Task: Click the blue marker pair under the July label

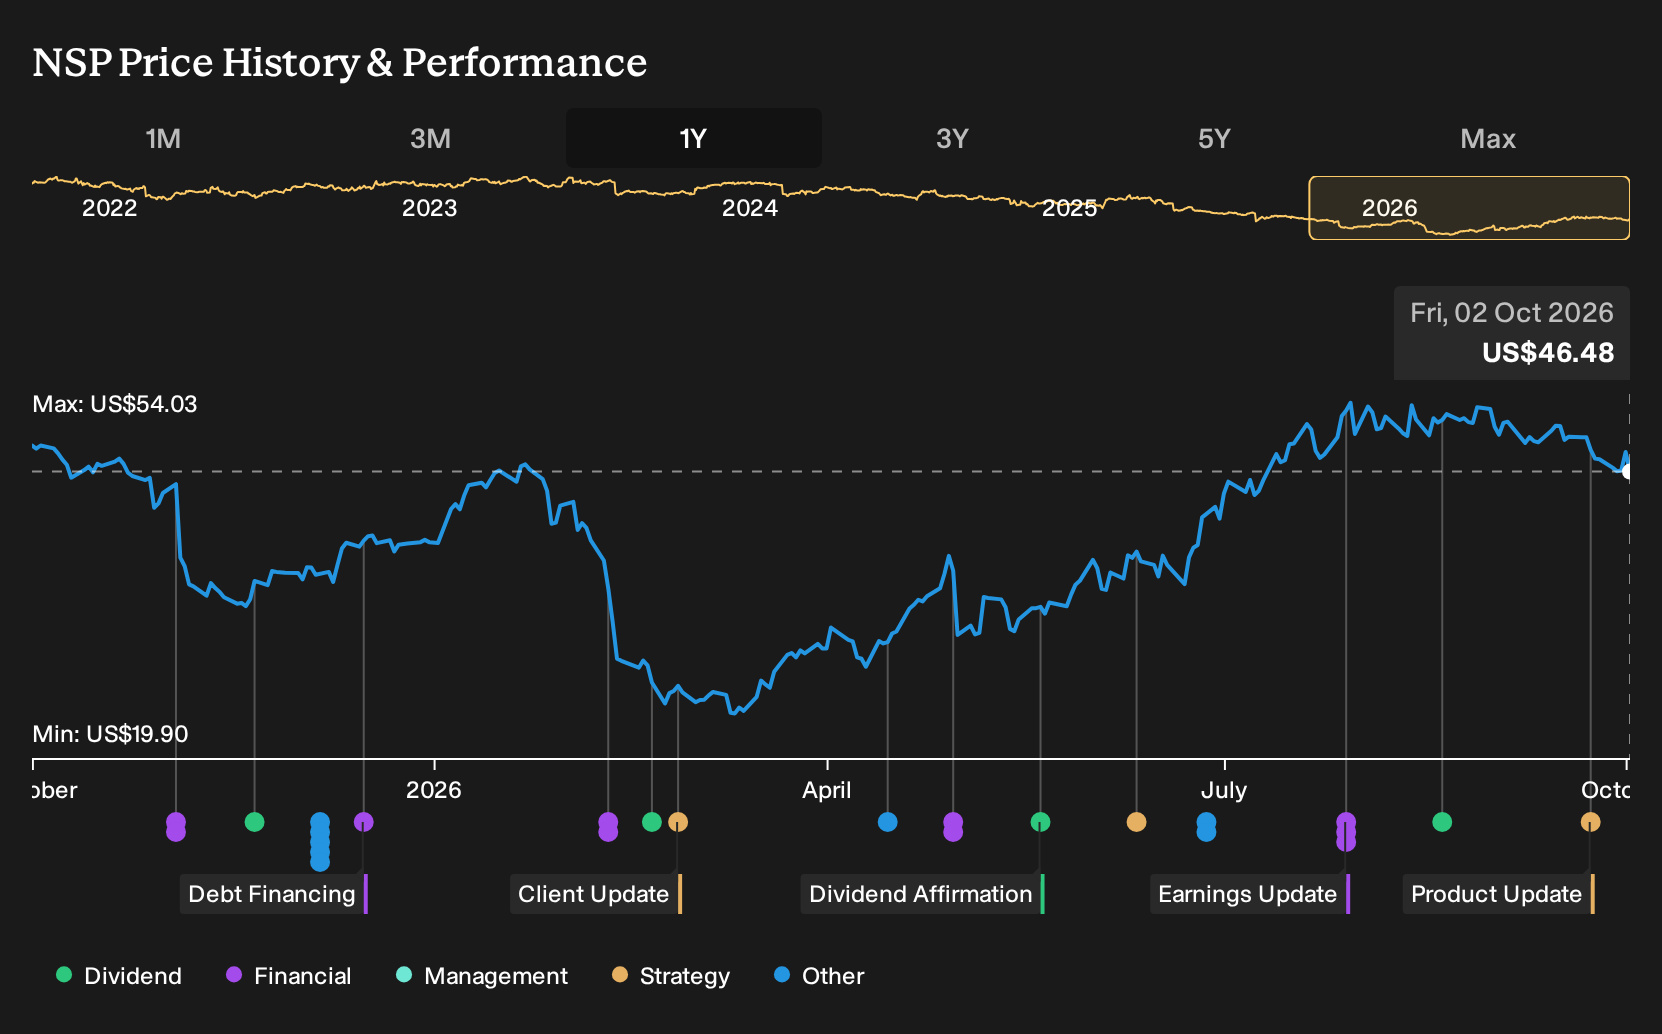Action: pos(1206,827)
